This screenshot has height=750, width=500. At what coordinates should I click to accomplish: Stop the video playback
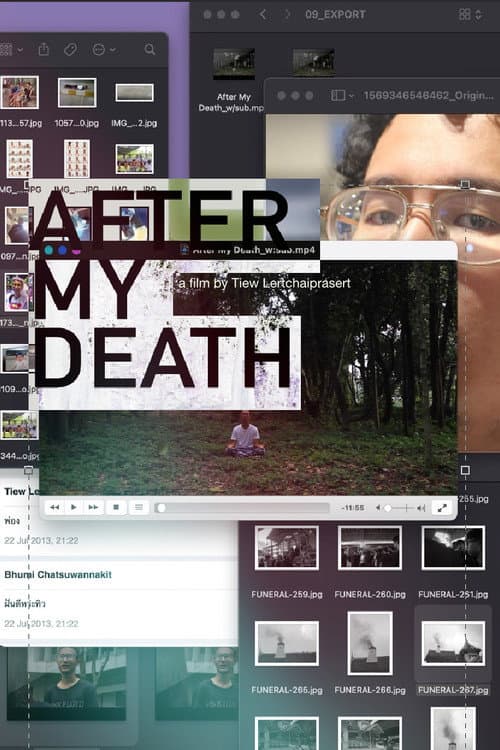click(x=116, y=507)
